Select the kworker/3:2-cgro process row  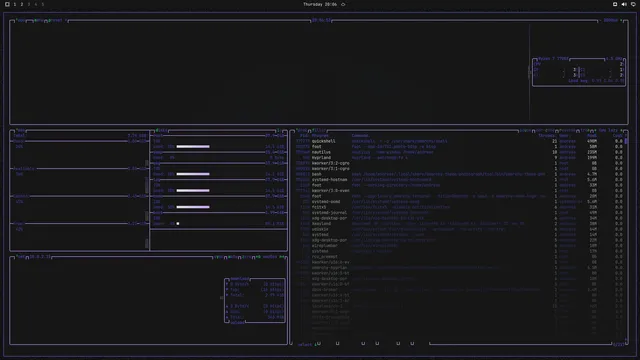tap(459, 163)
